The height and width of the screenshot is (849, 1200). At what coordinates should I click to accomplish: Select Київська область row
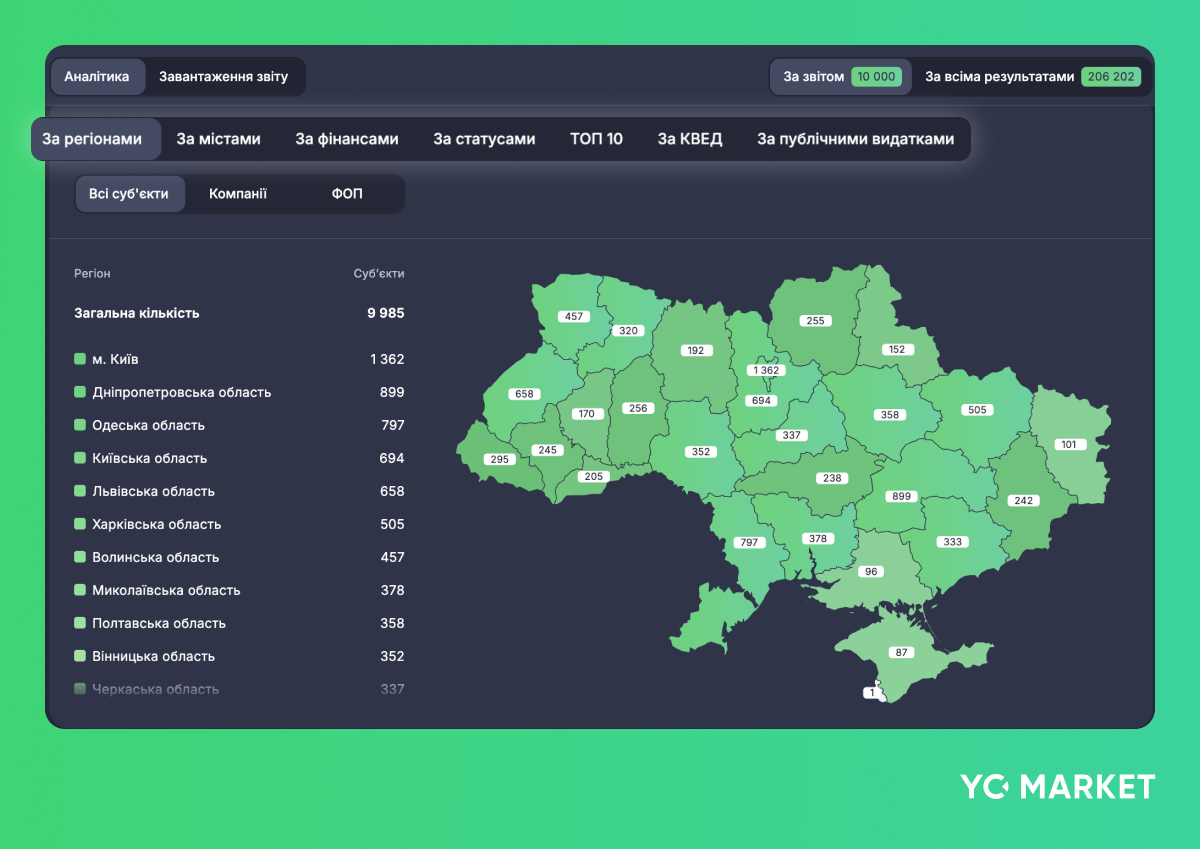pos(239,458)
